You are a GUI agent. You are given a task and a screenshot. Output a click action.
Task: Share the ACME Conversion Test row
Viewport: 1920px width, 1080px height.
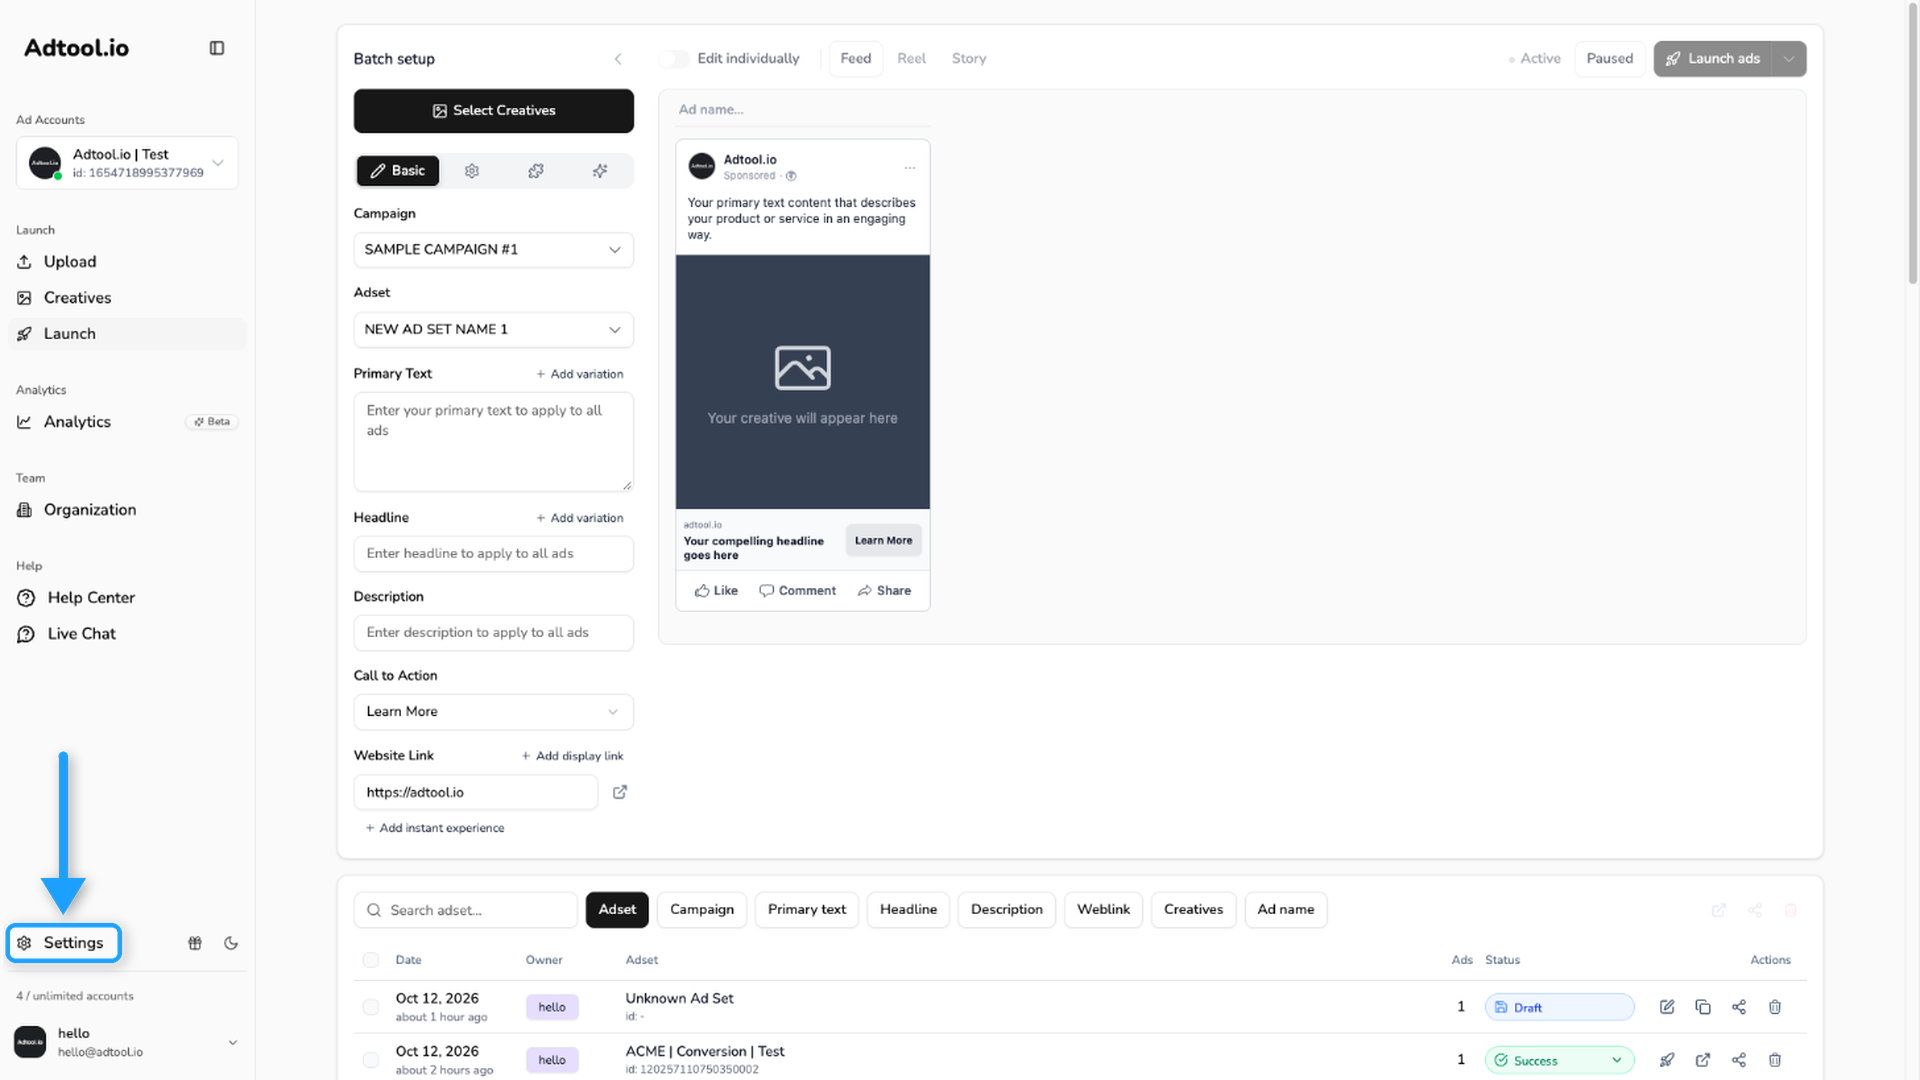click(x=1739, y=1060)
